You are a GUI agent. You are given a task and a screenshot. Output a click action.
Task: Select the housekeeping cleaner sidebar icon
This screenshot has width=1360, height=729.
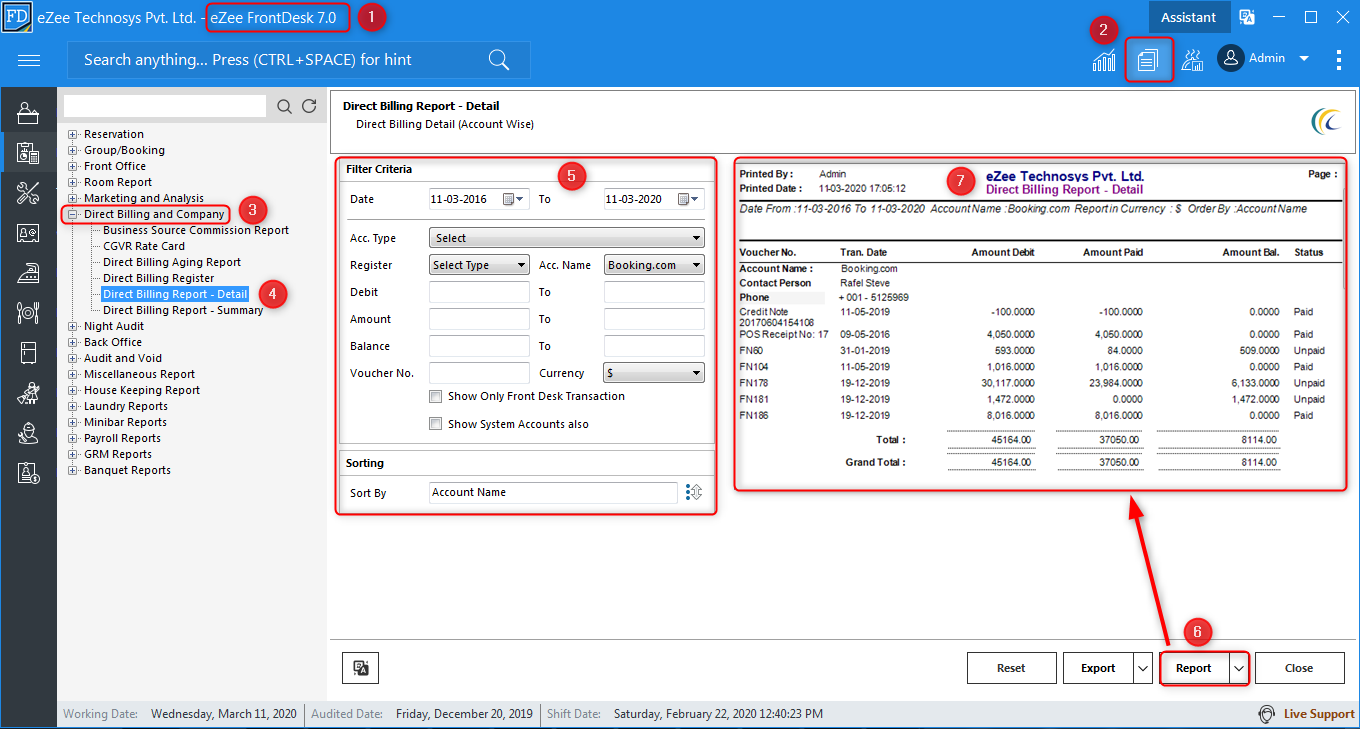pos(28,393)
